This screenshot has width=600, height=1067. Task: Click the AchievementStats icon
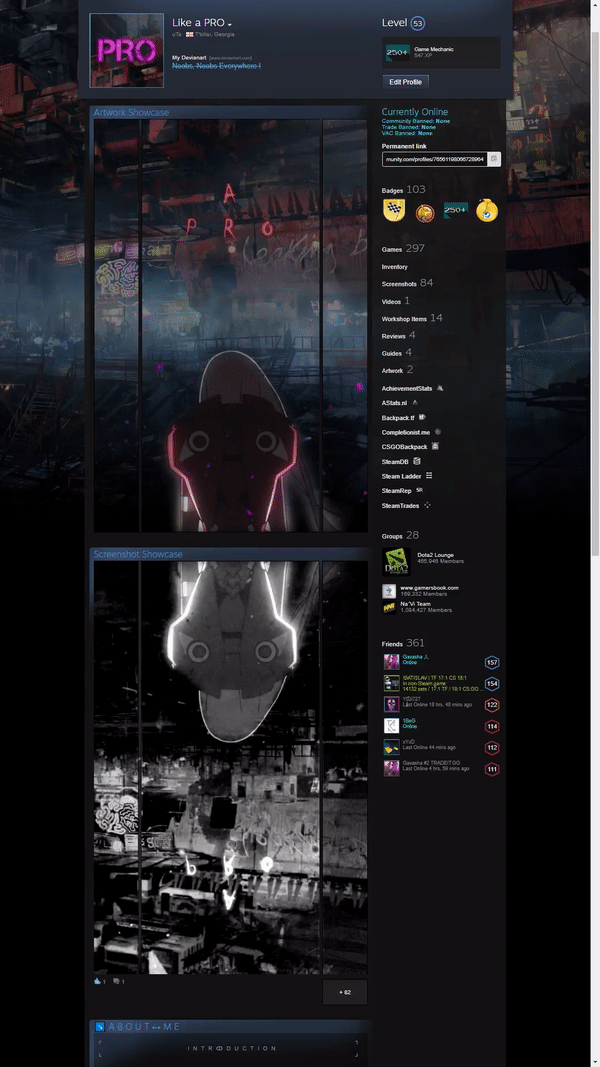439,389
